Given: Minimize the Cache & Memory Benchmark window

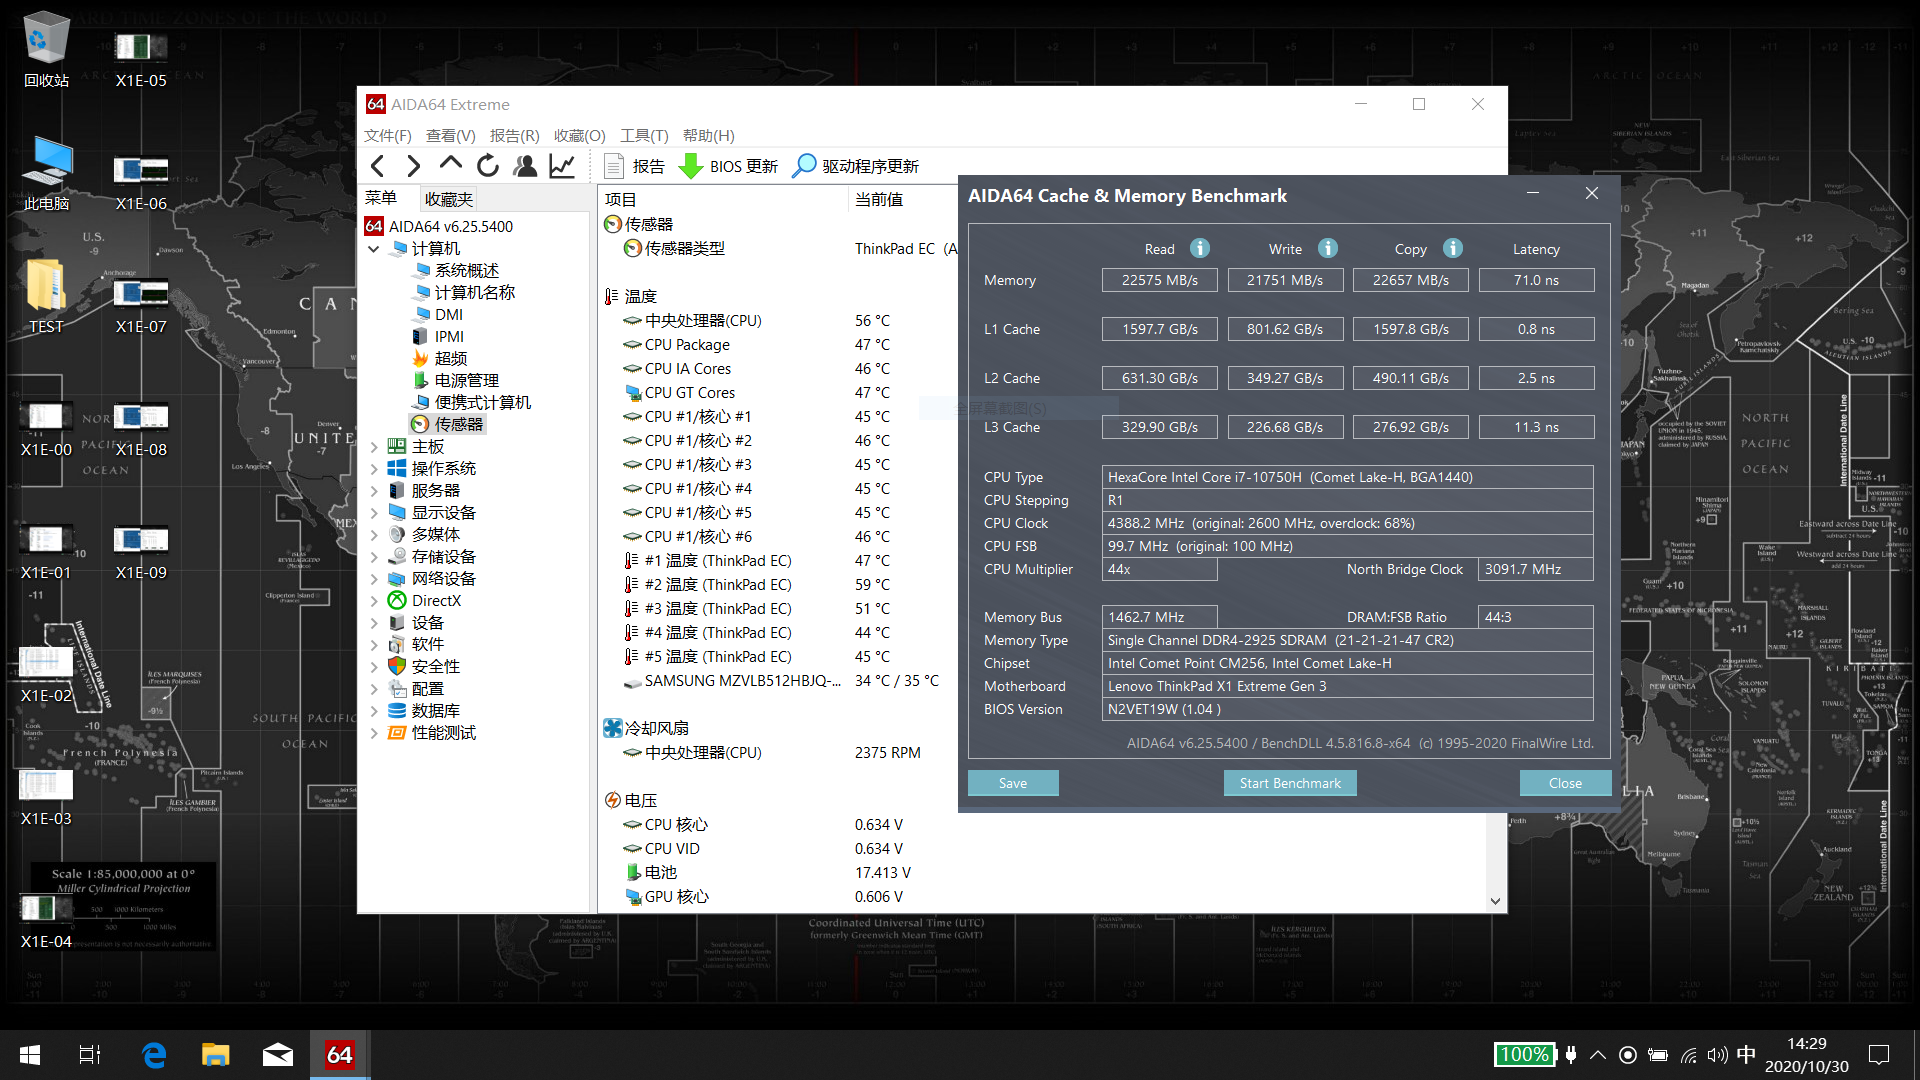Looking at the screenshot, I should 1532,194.
